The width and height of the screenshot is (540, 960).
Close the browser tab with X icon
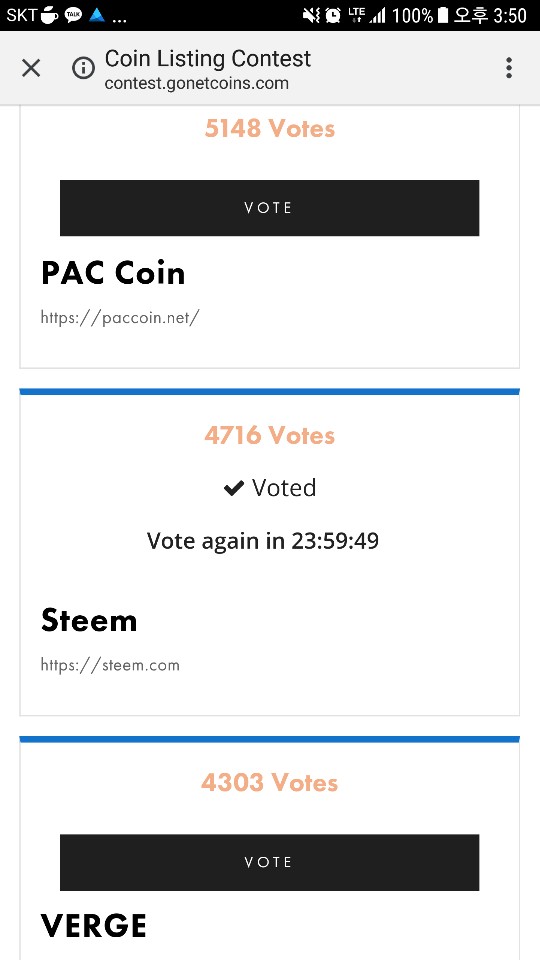point(31,68)
